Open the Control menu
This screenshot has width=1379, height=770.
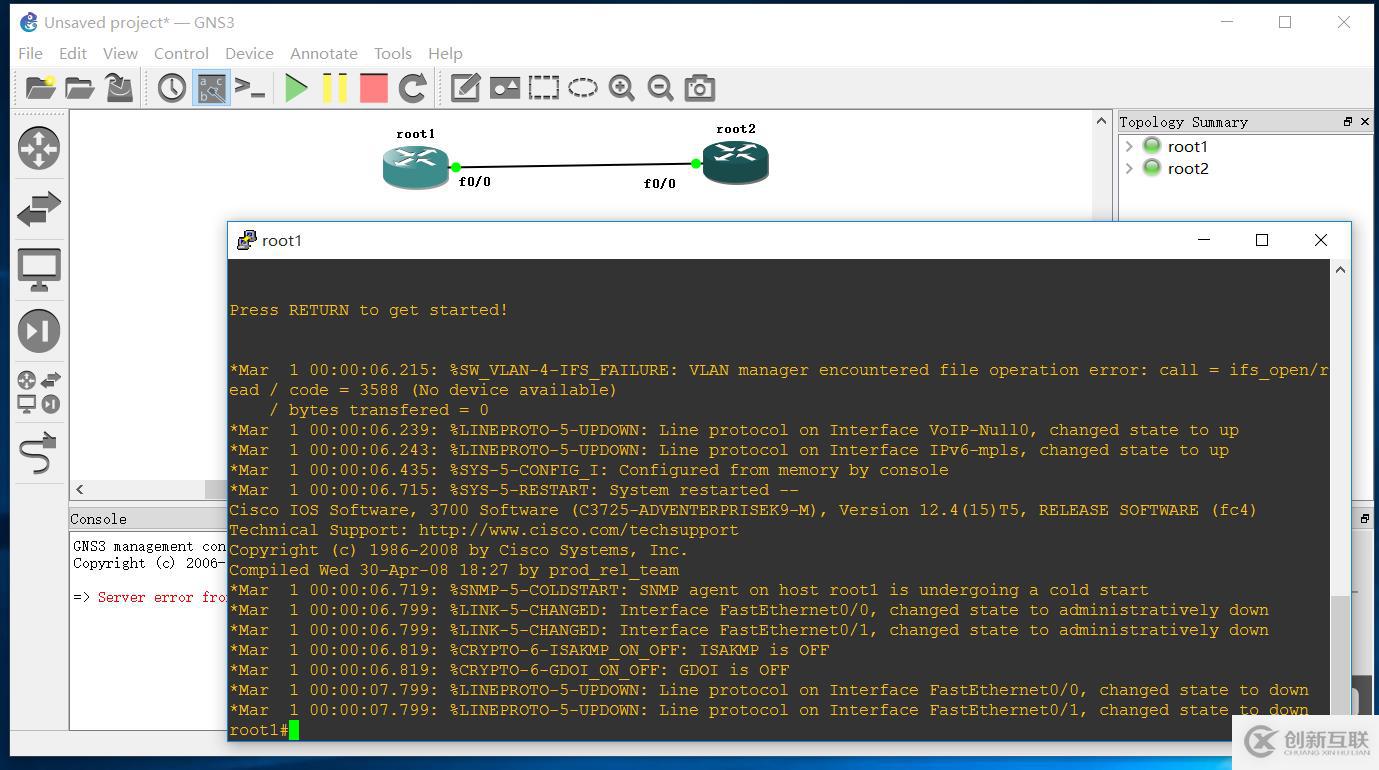point(181,53)
